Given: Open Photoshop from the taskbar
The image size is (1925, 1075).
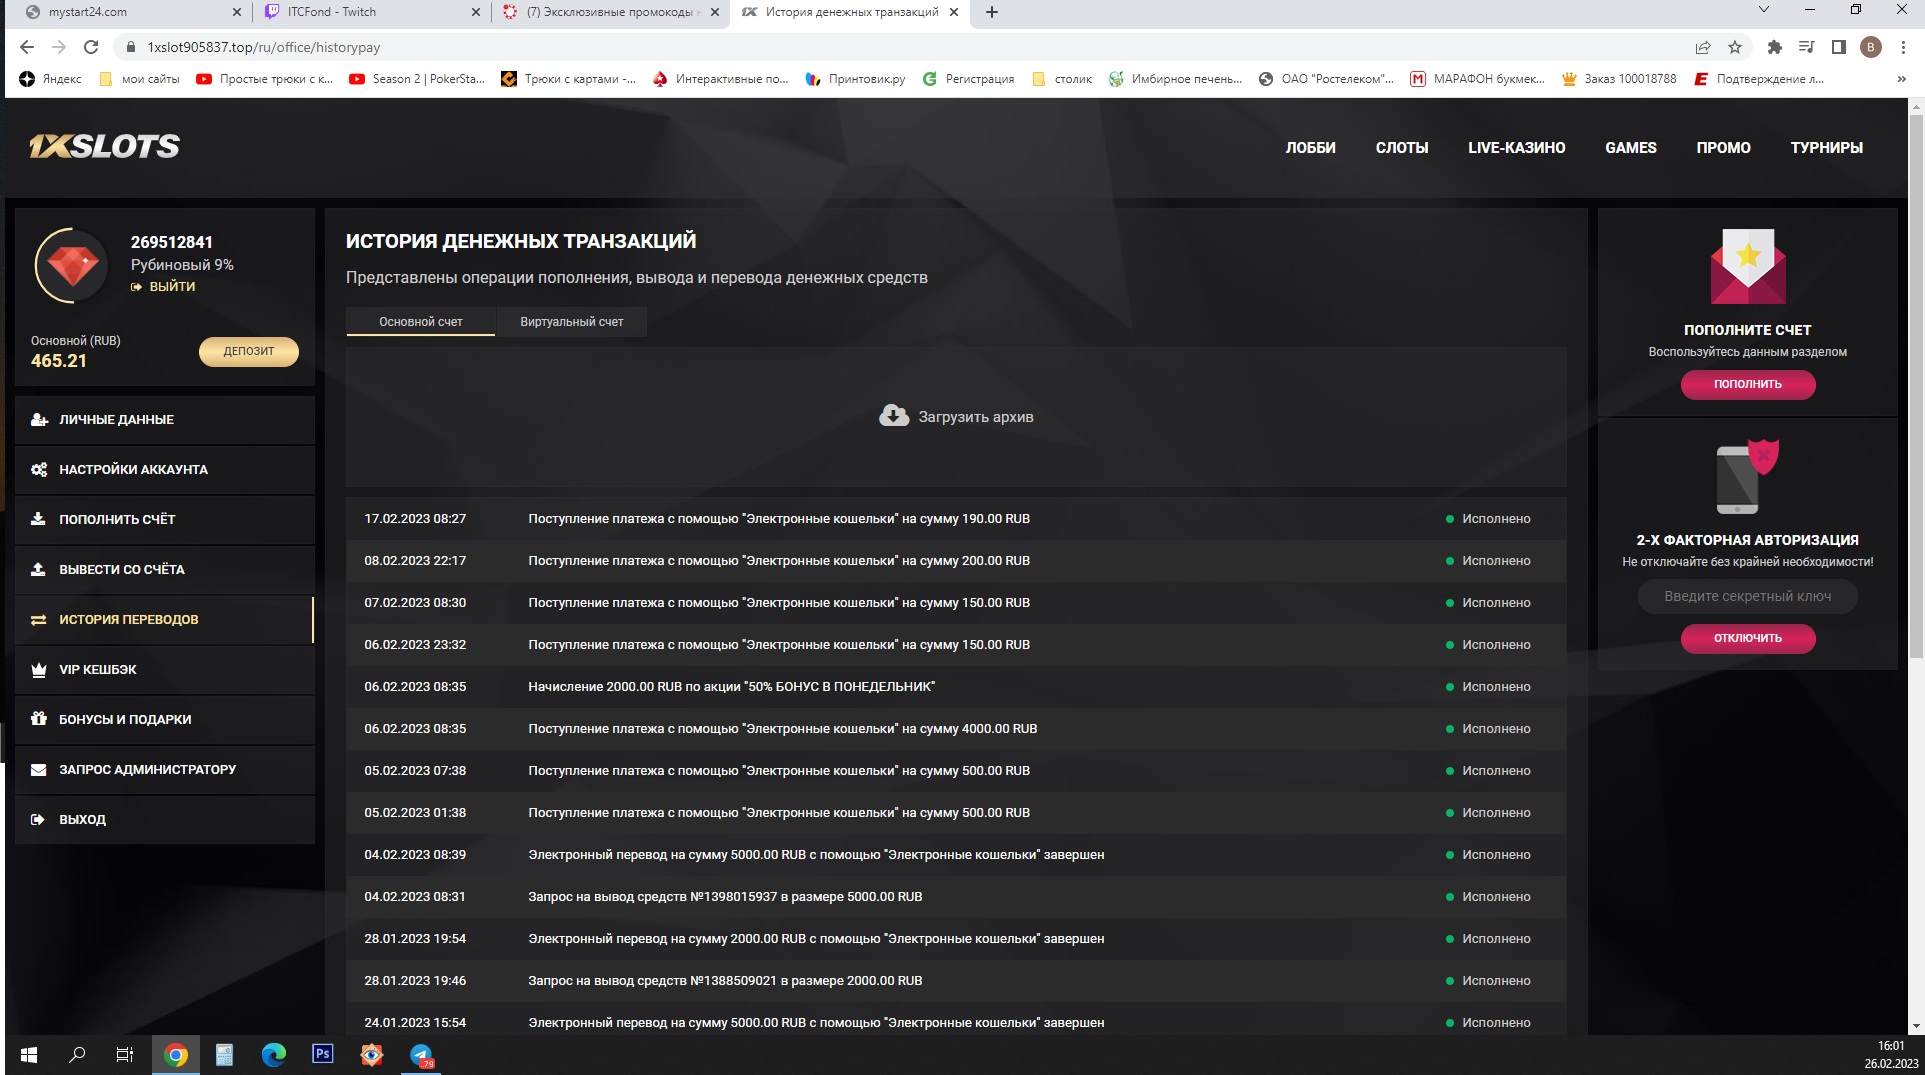Looking at the screenshot, I should [x=322, y=1055].
